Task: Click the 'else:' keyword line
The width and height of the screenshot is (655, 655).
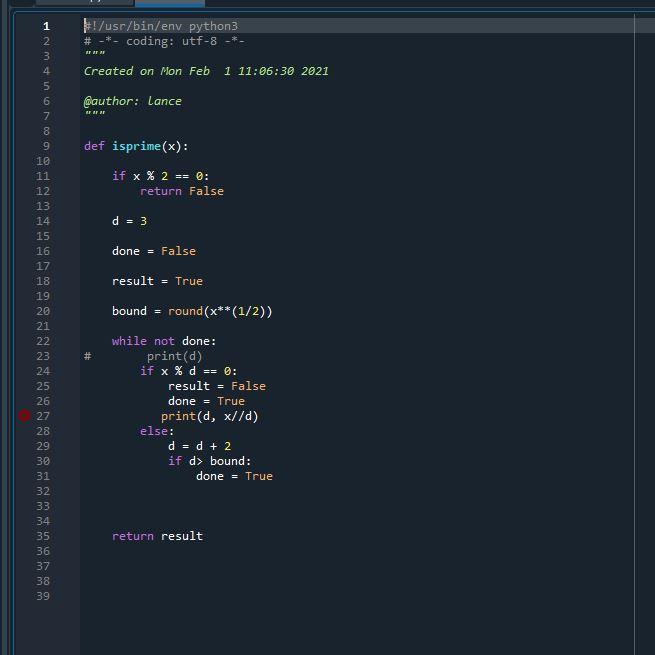Action: click(x=157, y=431)
